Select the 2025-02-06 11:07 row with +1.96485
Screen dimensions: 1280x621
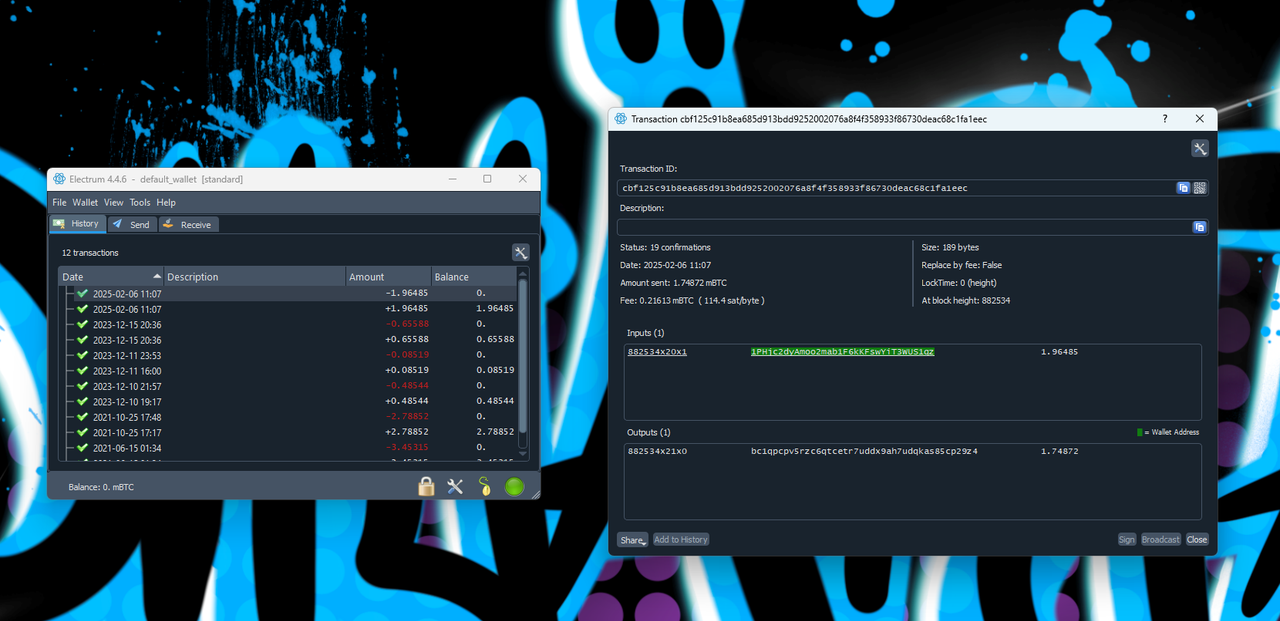pyautogui.click(x=288, y=309)
